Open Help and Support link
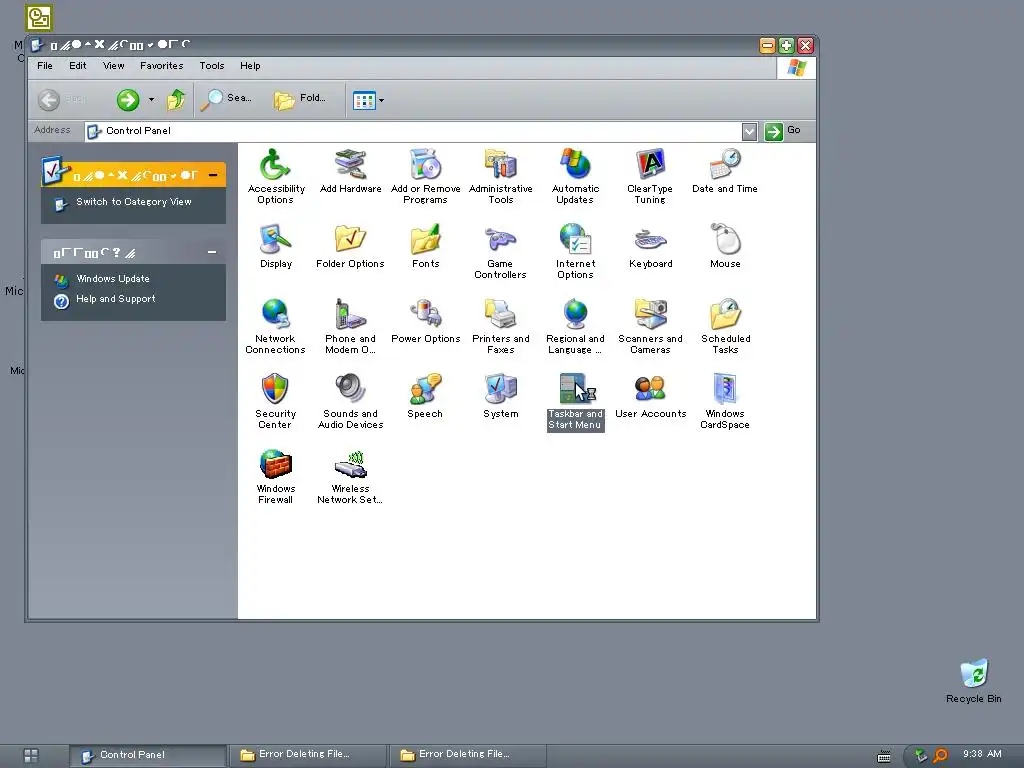 pos(116,299)
